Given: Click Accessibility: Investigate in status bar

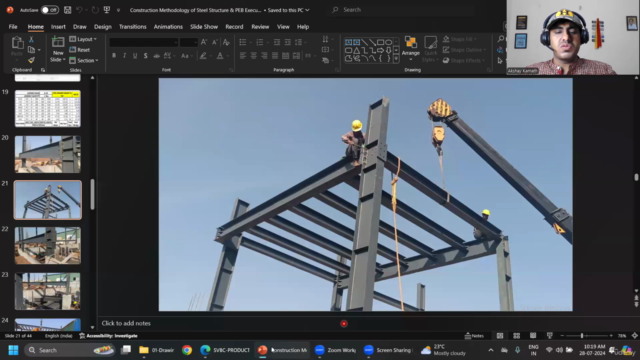Looking at the screenshot, I should 108,336.
